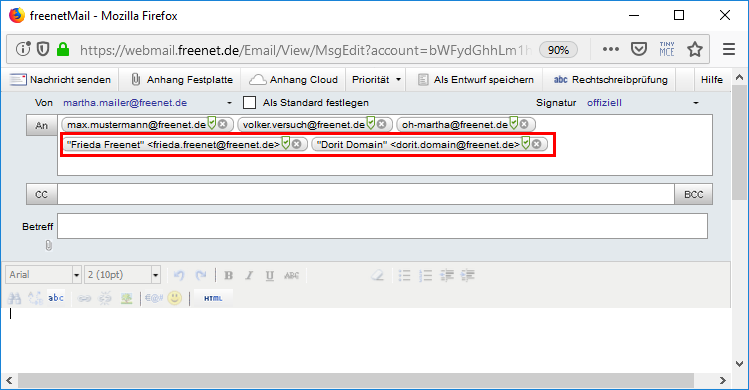The width and height of the screenshot is (749, 390).
Task: Increase the text indent
Action: [468, 275]
